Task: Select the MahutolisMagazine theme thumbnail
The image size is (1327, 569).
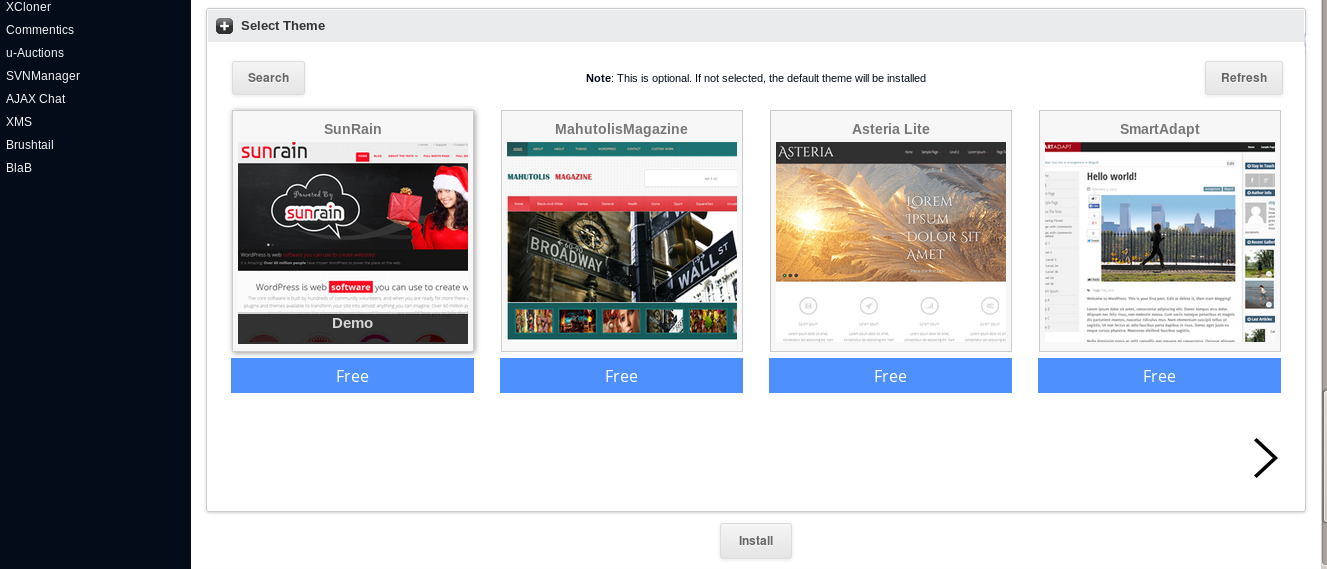Action: [x=621, y=240]
